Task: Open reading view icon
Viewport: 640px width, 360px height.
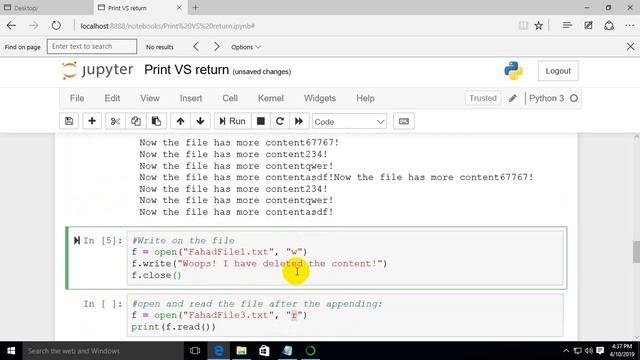Action: 523,26
